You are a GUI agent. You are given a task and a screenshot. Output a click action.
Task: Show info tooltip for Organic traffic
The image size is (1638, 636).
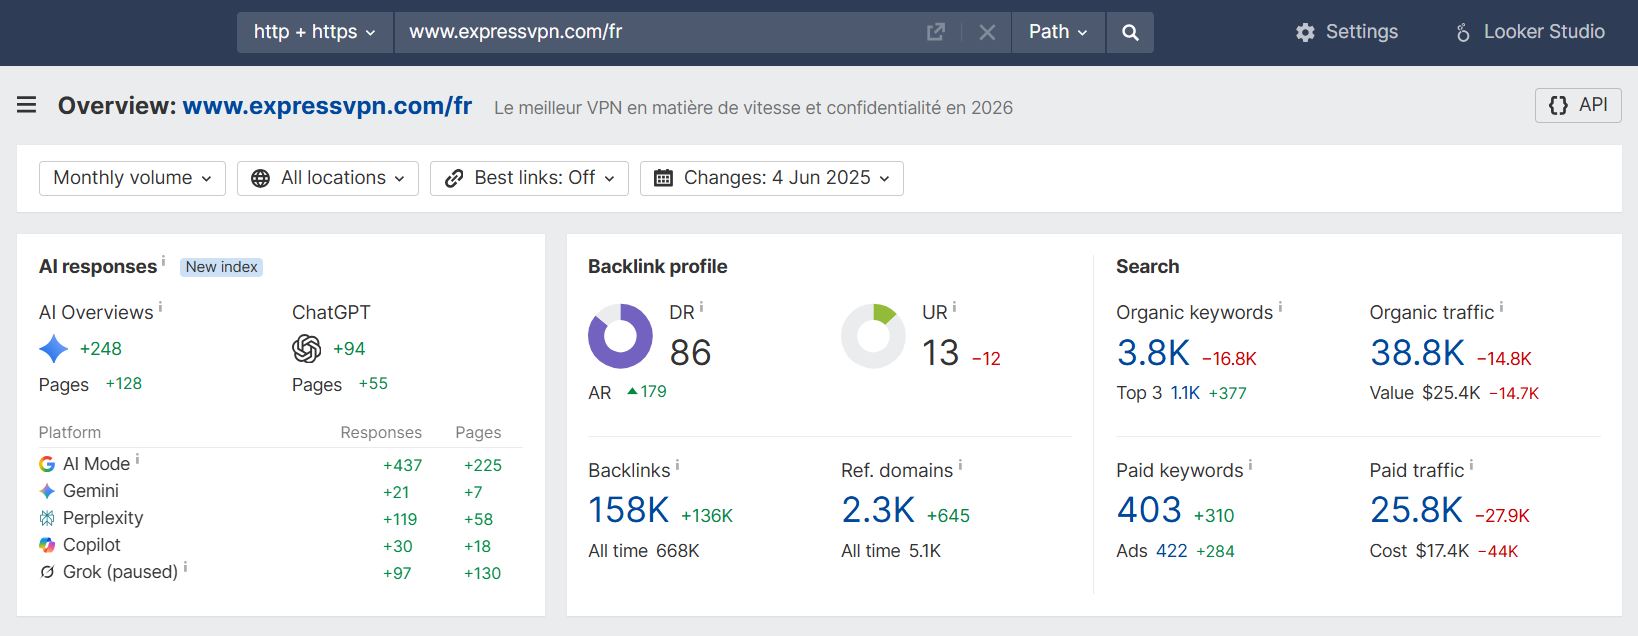[1501, 307]
